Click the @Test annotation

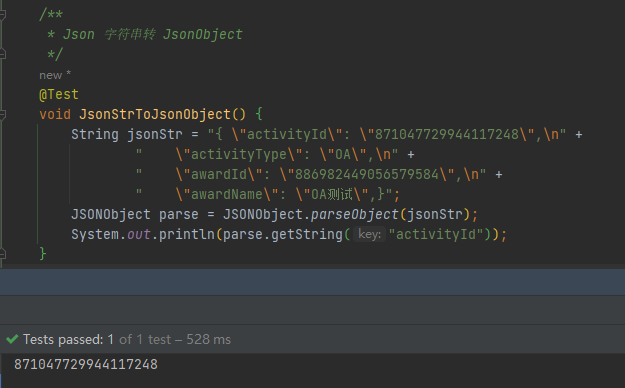[59, 95]
